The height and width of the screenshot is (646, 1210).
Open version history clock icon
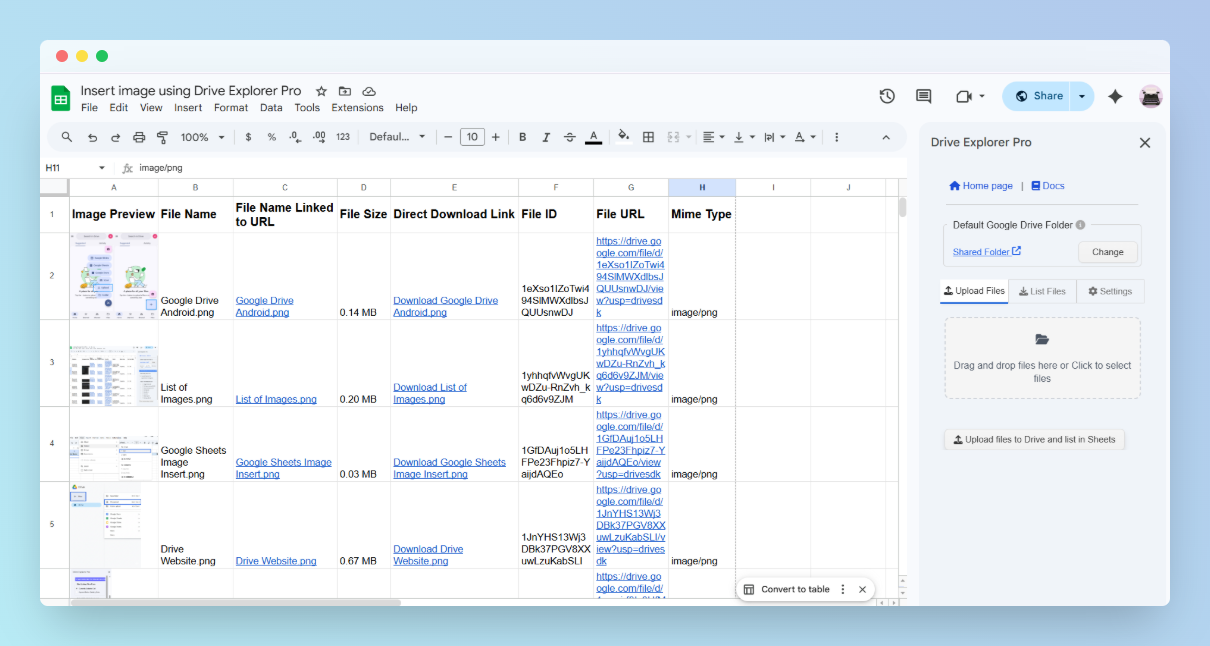click(887, 96)
